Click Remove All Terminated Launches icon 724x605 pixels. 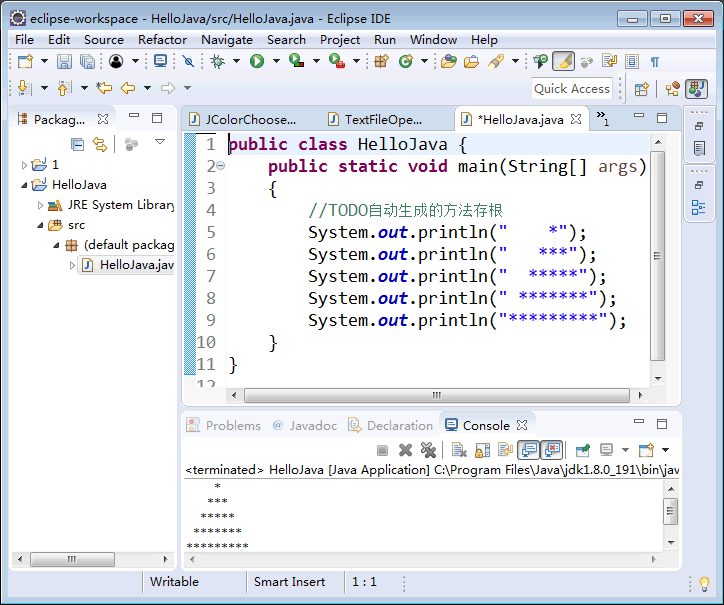(428, 451)
